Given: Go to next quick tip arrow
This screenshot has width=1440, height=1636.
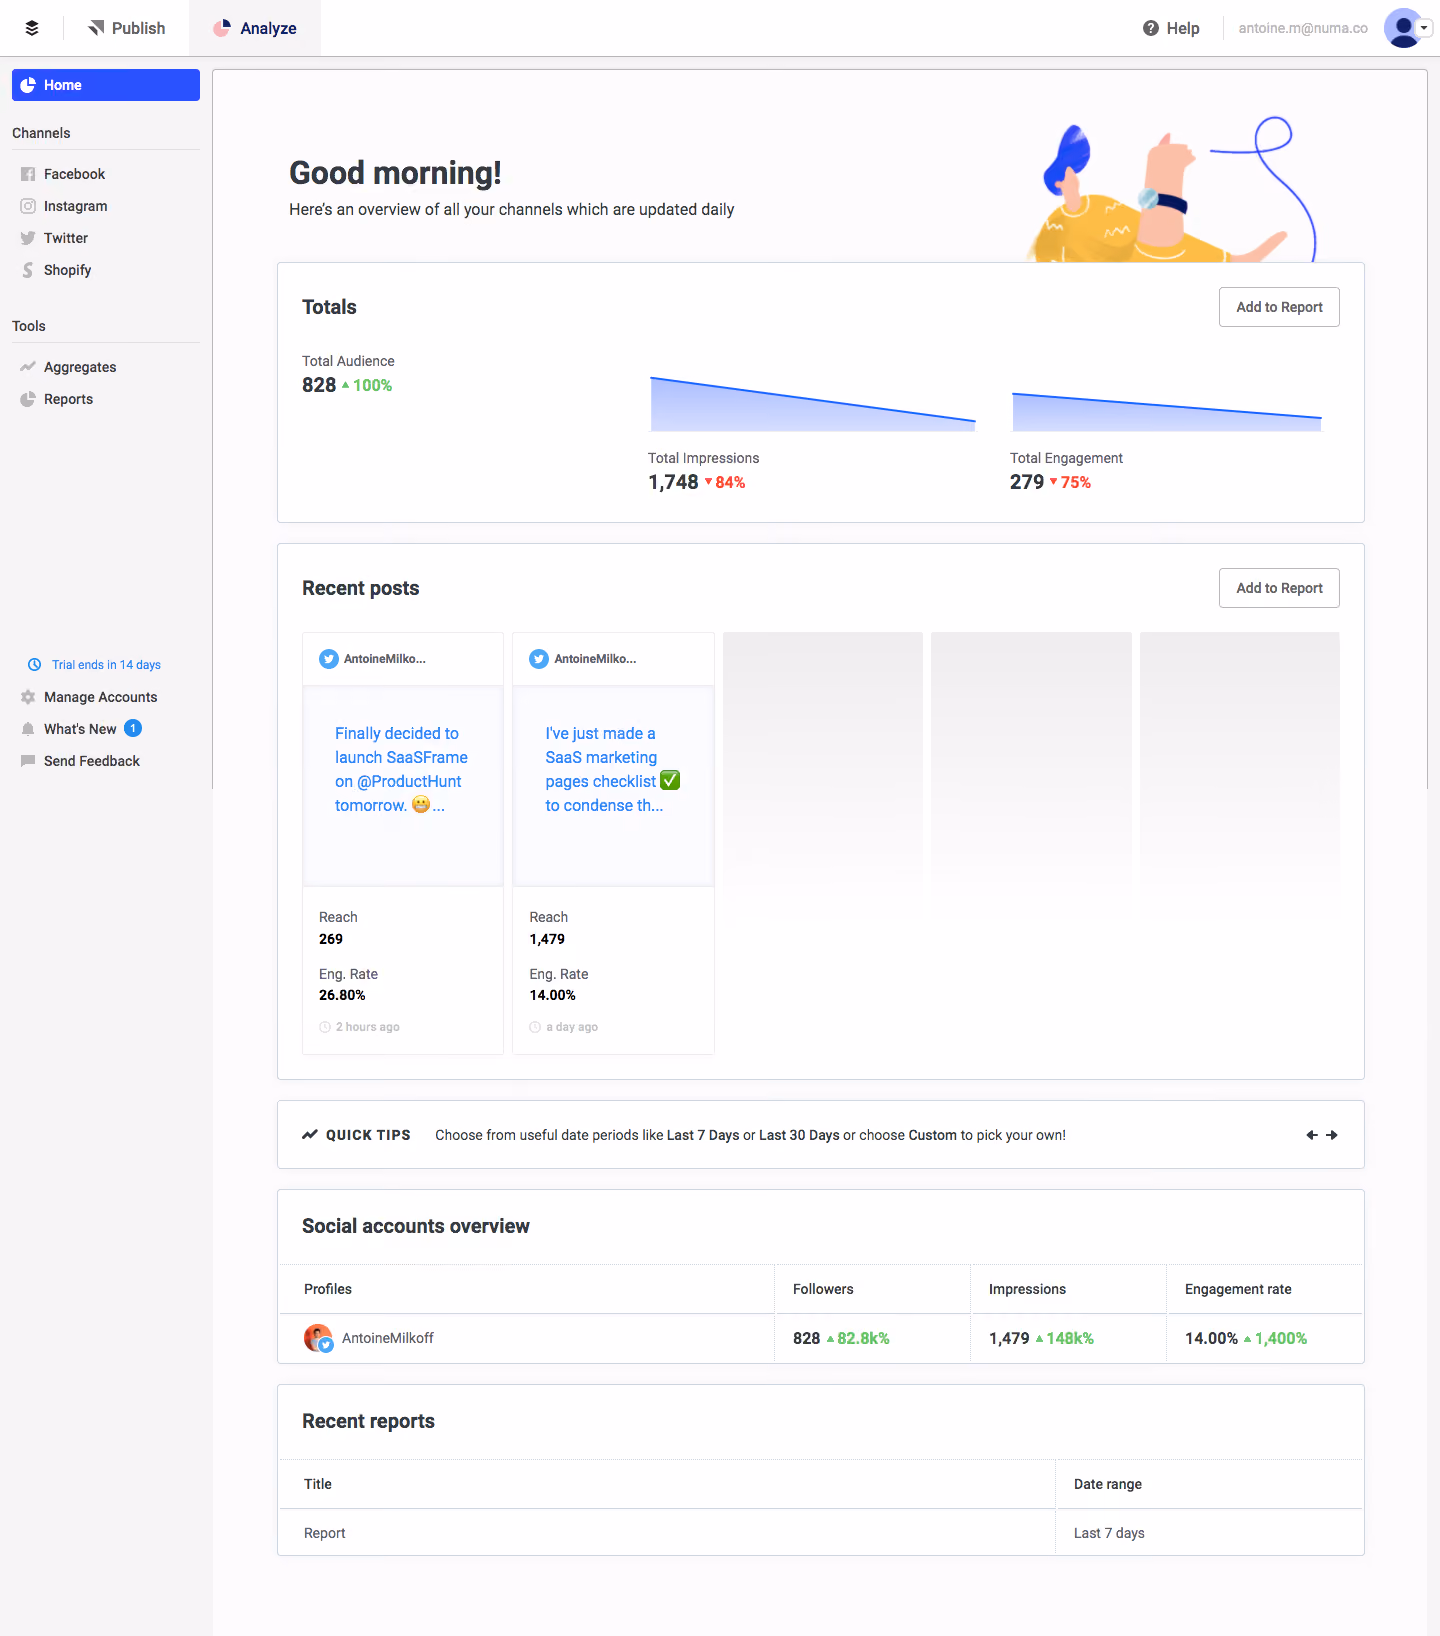Looking at the screenshot, I should [1332, 1135].
